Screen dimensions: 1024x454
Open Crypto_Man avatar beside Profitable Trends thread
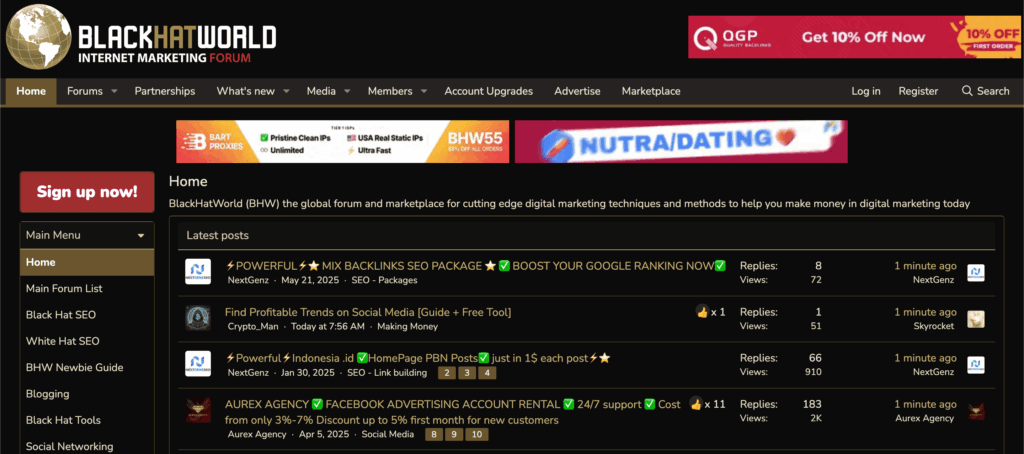pos(197,318)
